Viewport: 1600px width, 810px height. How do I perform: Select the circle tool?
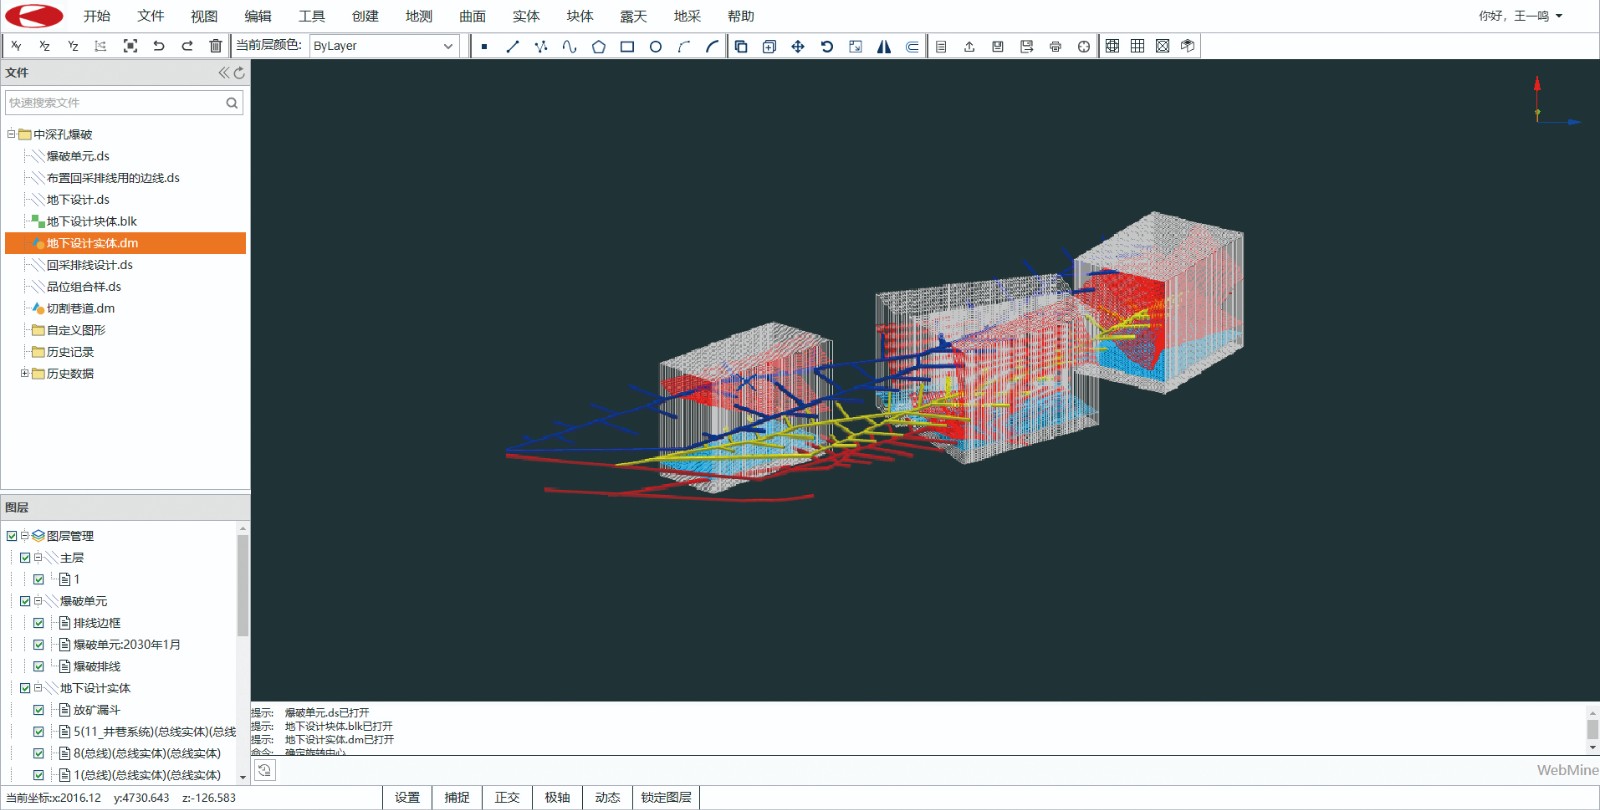pos(655,46)
